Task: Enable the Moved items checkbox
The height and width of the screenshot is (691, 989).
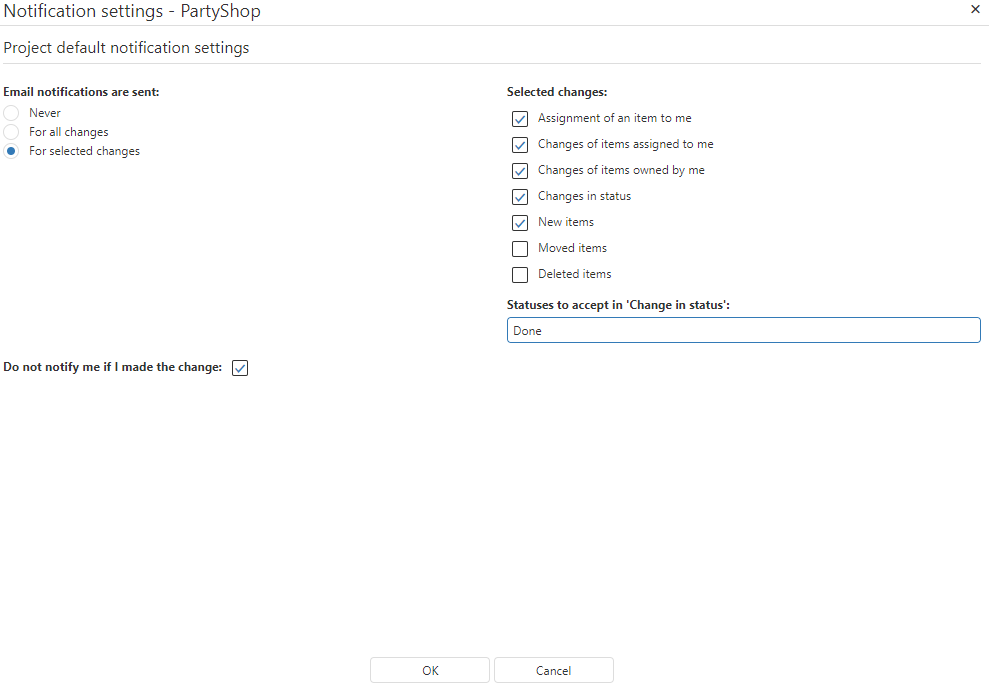Action: (520, 249)
